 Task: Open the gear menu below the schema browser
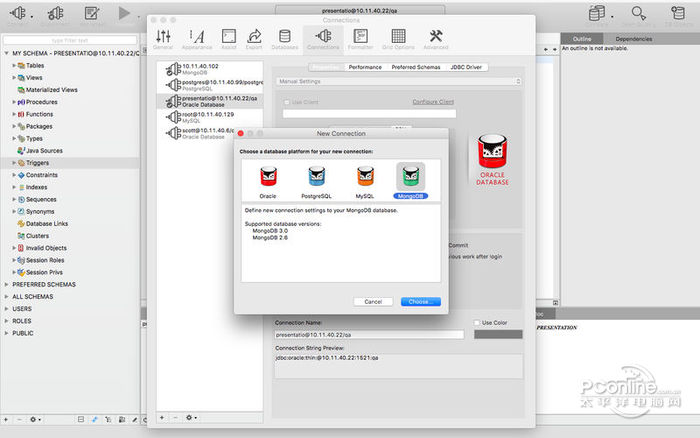pos(35,420)
